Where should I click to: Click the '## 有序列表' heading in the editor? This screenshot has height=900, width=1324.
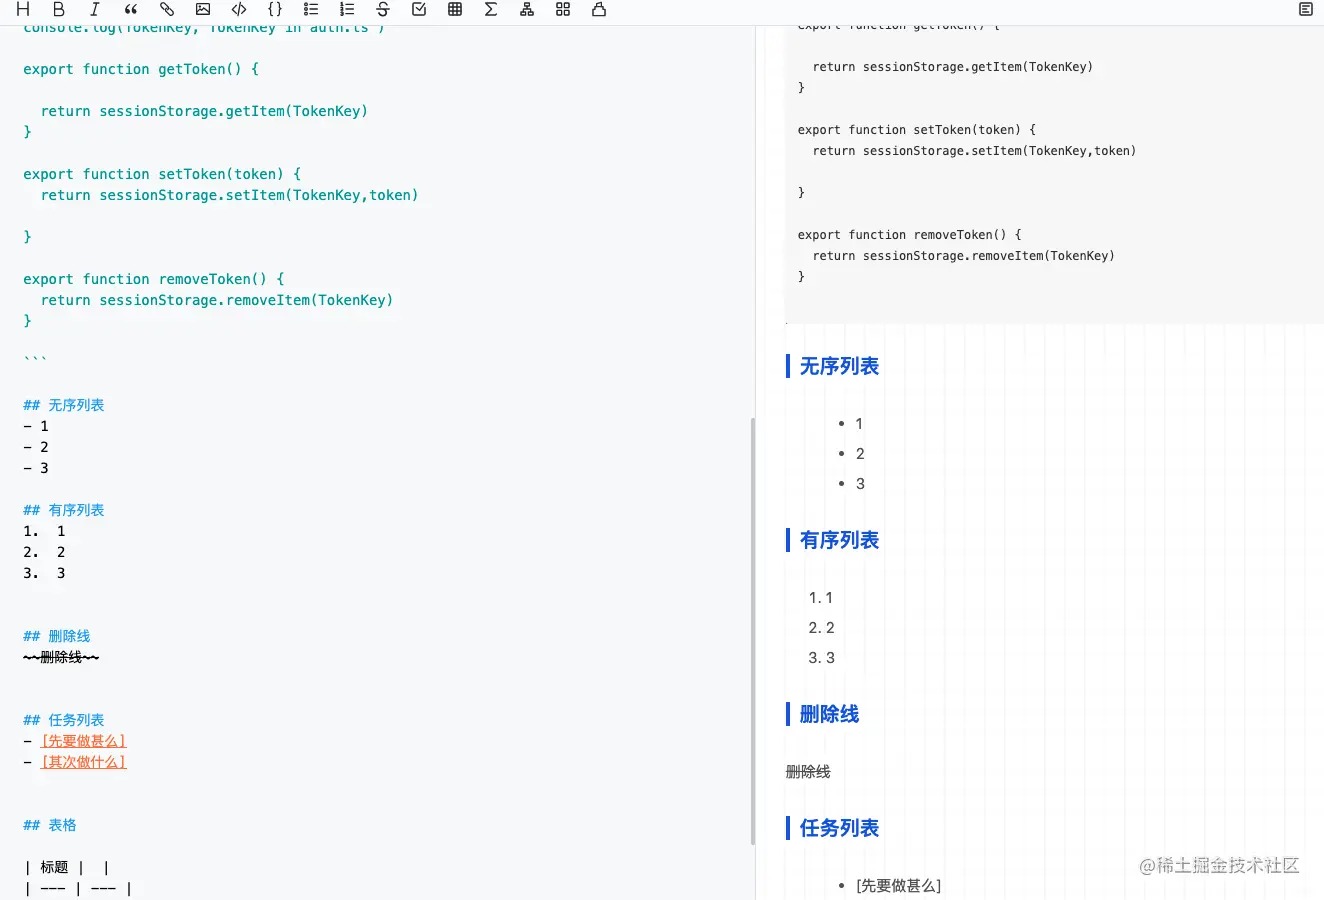click(x=64, y=510)
